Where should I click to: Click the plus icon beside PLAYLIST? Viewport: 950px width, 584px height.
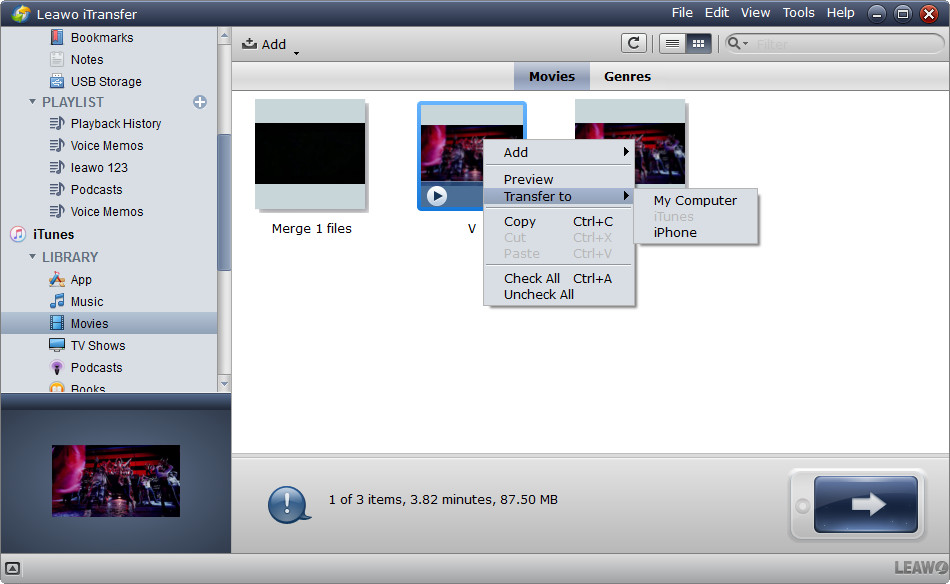(200, 102)
